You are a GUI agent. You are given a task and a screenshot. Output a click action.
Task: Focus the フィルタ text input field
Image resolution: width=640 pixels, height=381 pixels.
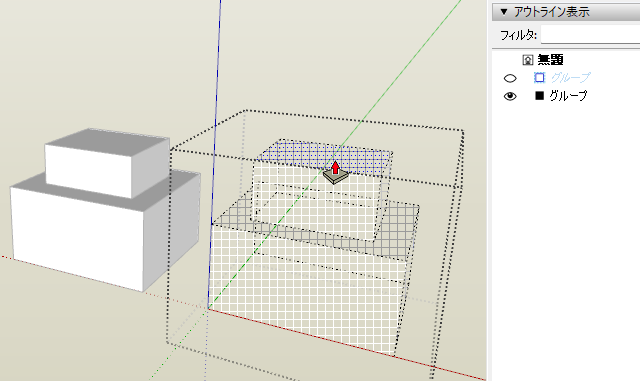pos(590,35)
